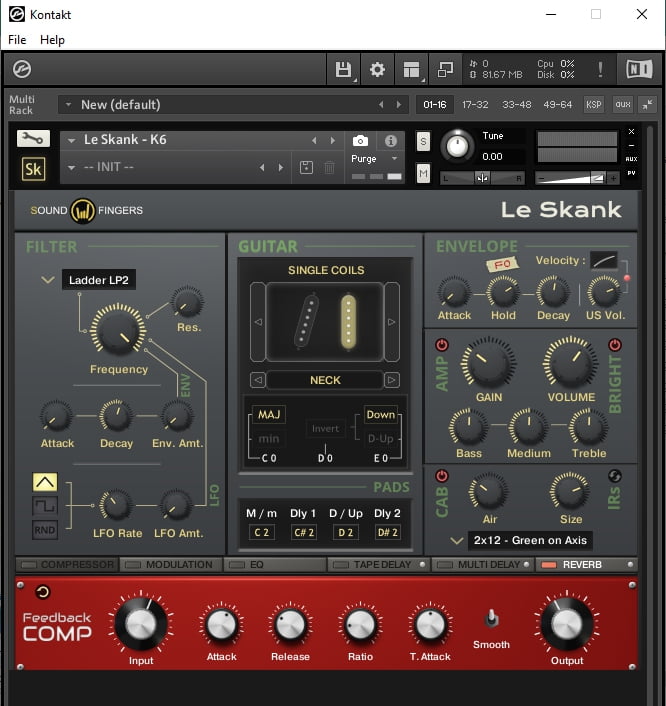666x706 pixels.
Task: Click the sine LFO waveform icon
Action: click(x=45, y=483)
